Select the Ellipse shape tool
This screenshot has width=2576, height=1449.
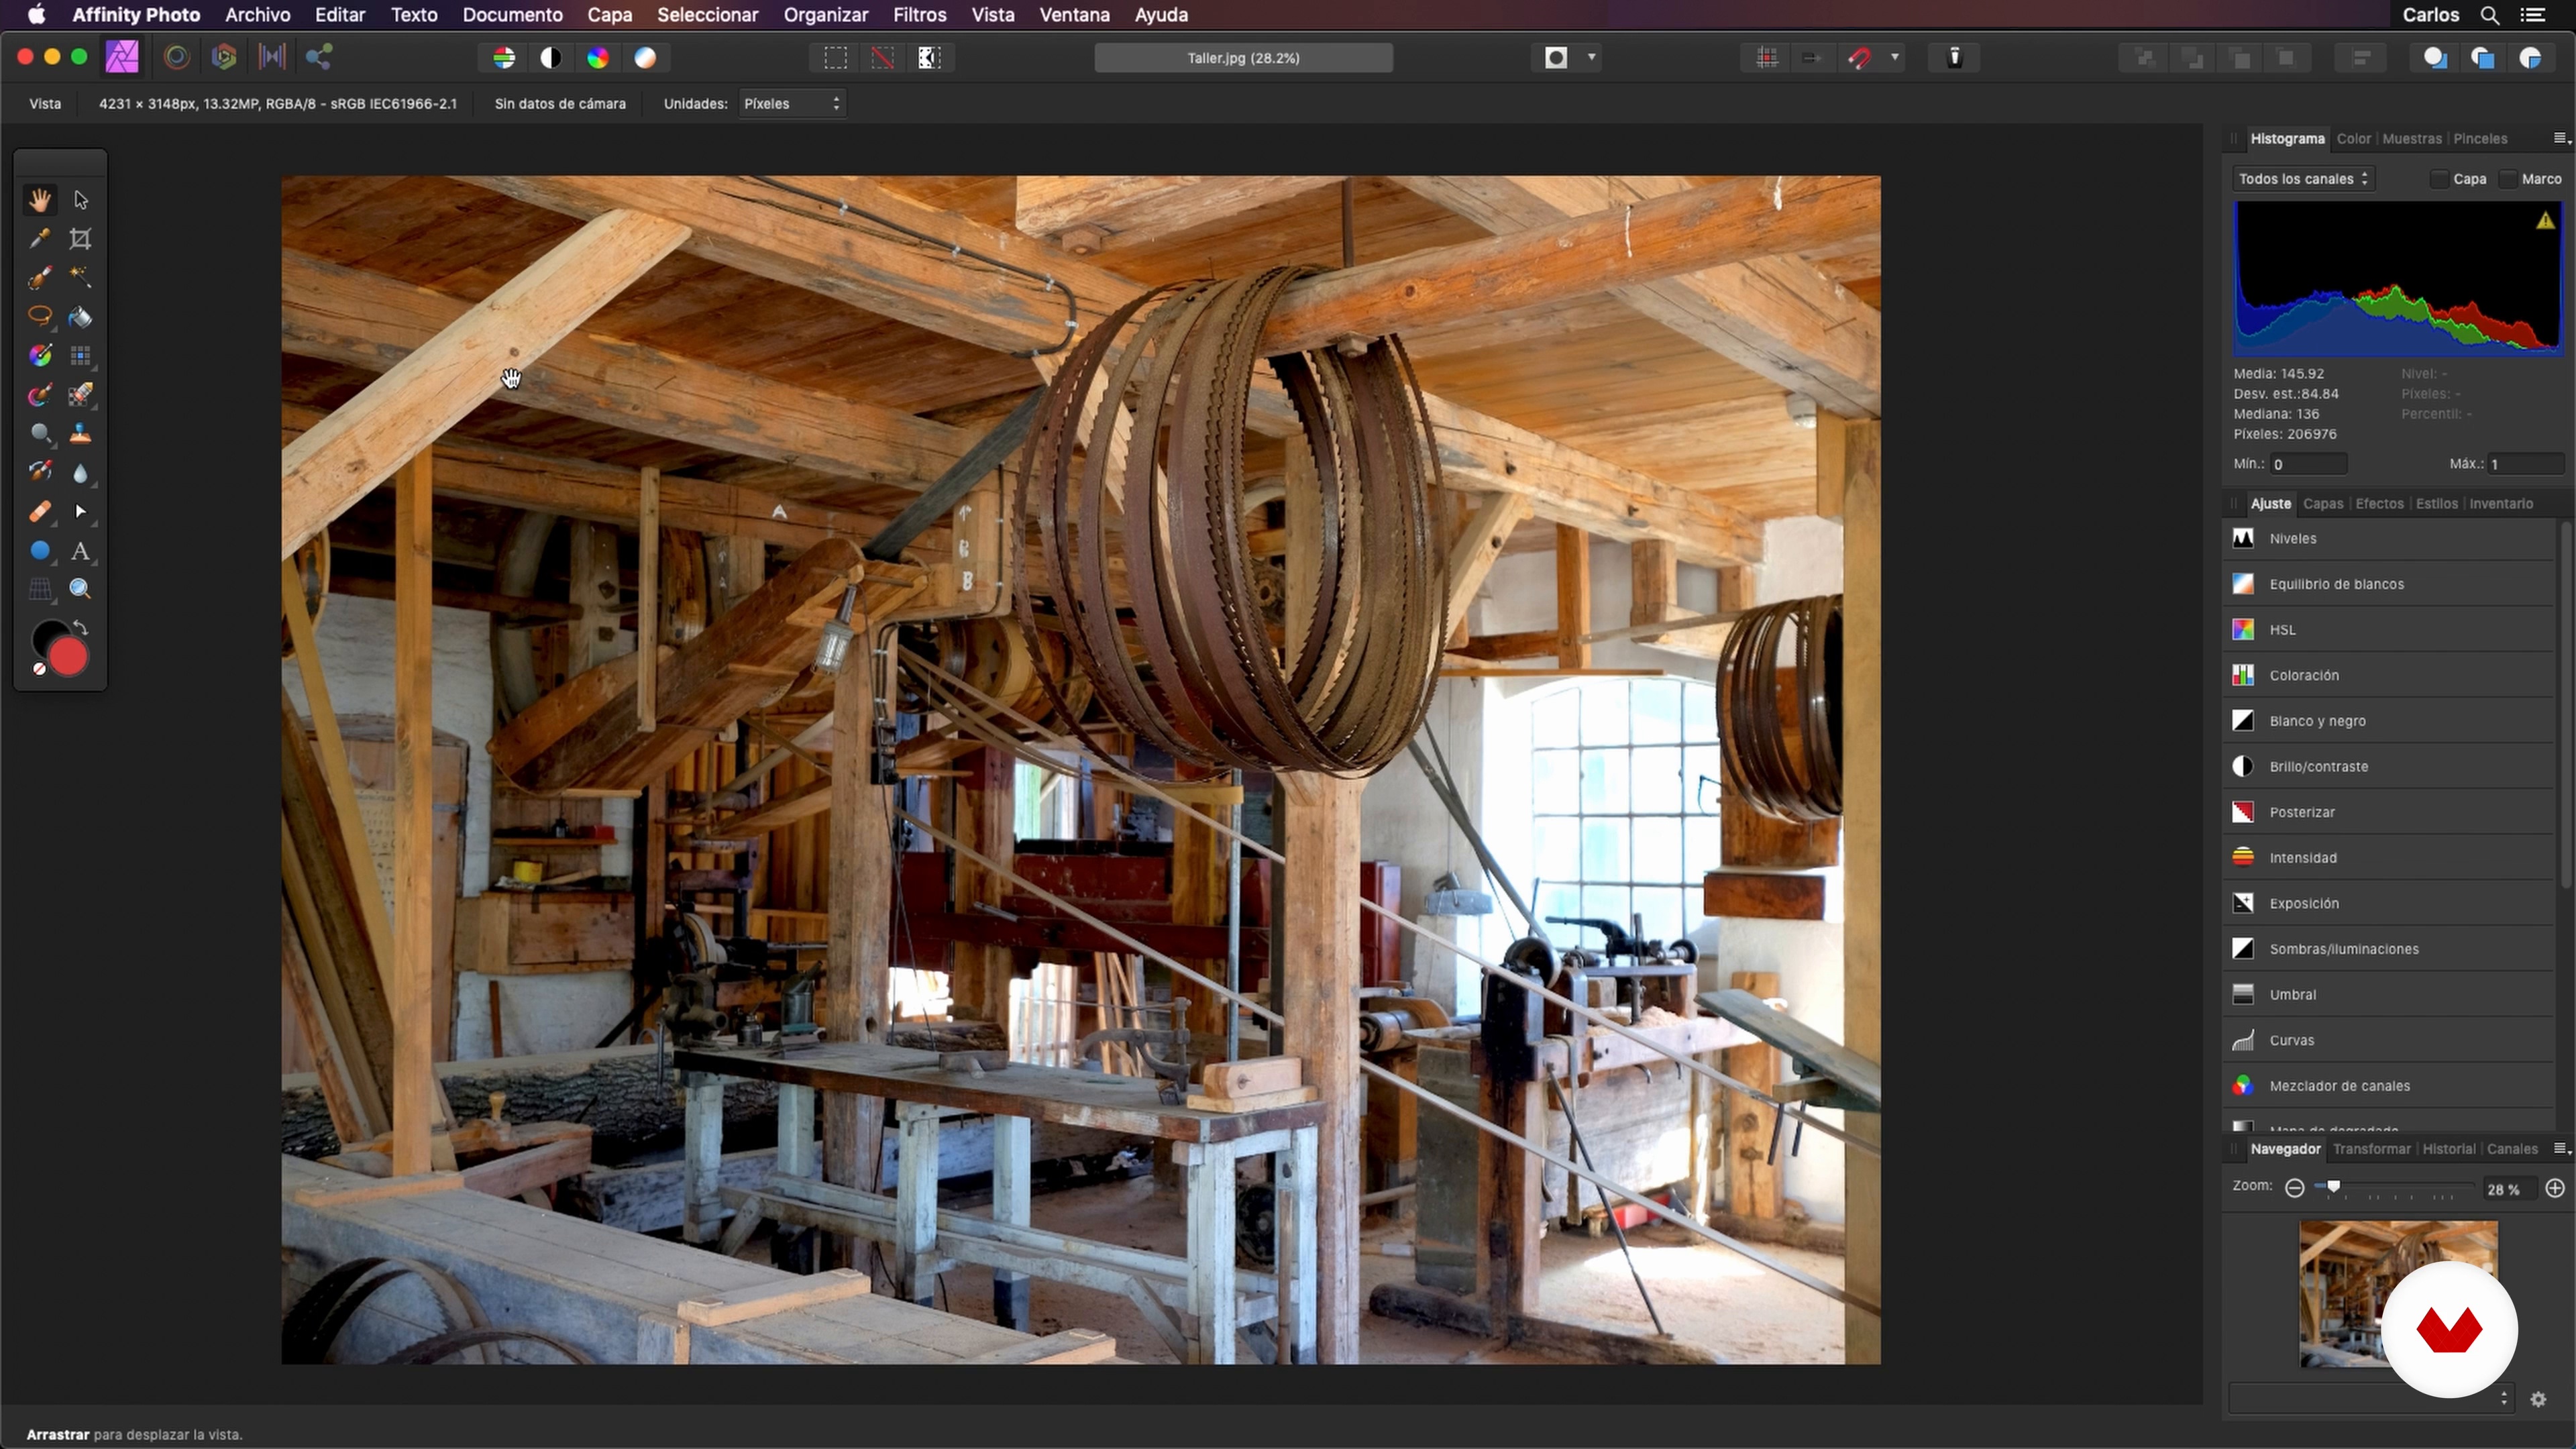pyautogui.click(x=40, y=551)
